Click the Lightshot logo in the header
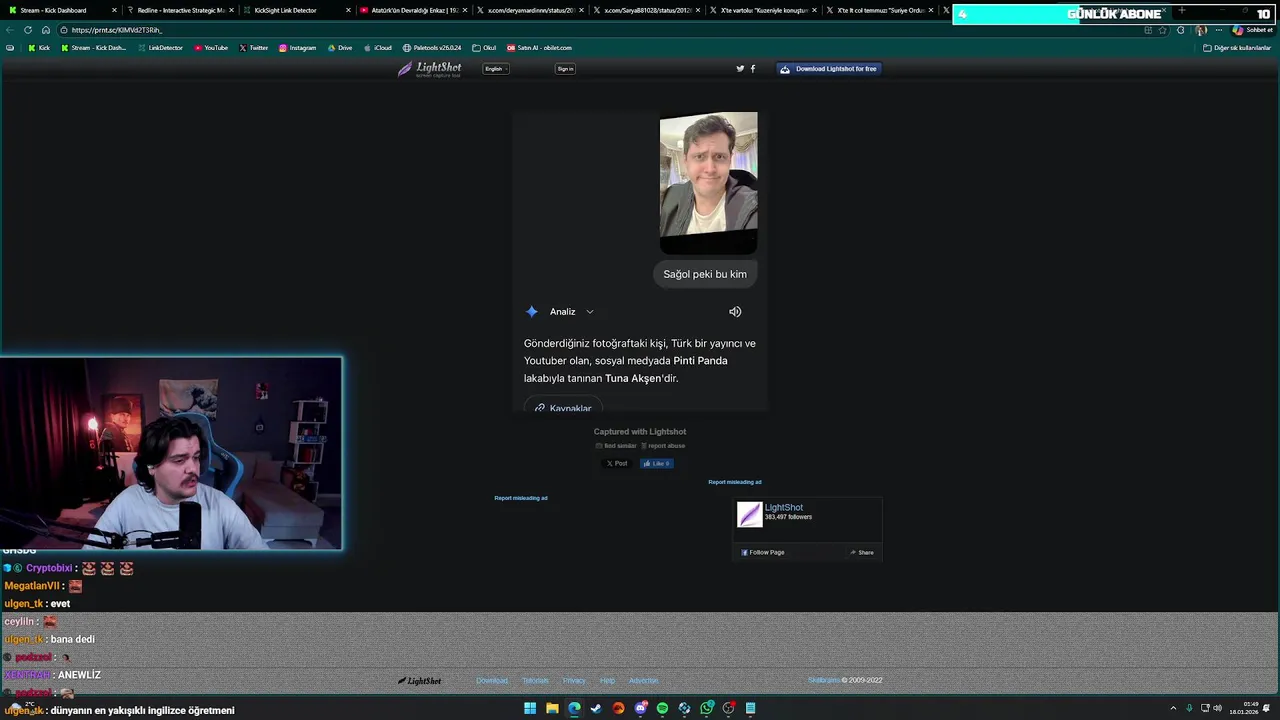1280x720 pixels. coord(430,69)
